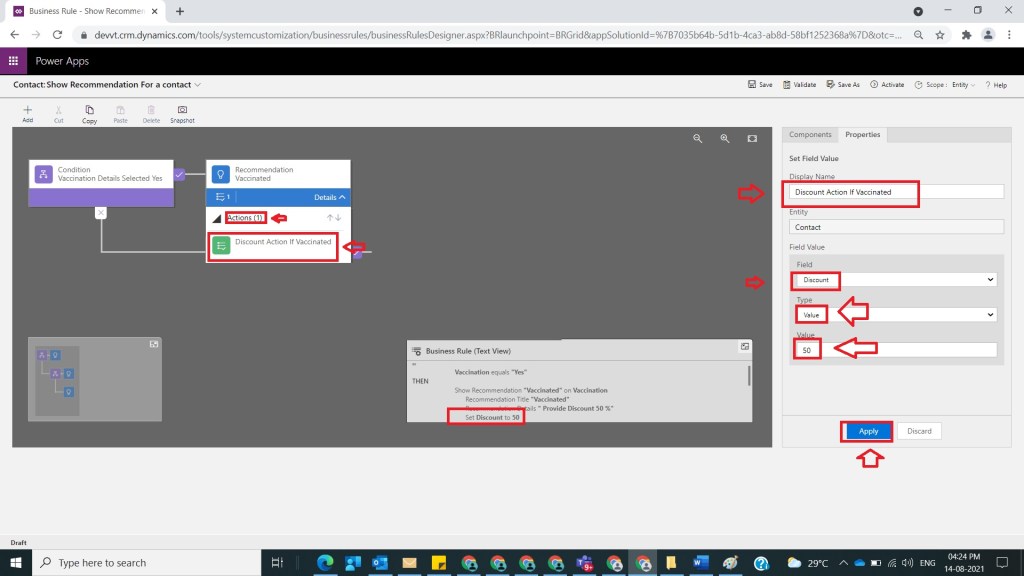Select the Properties tab
The image size is (1024, 576).
(x=862, y=135)
